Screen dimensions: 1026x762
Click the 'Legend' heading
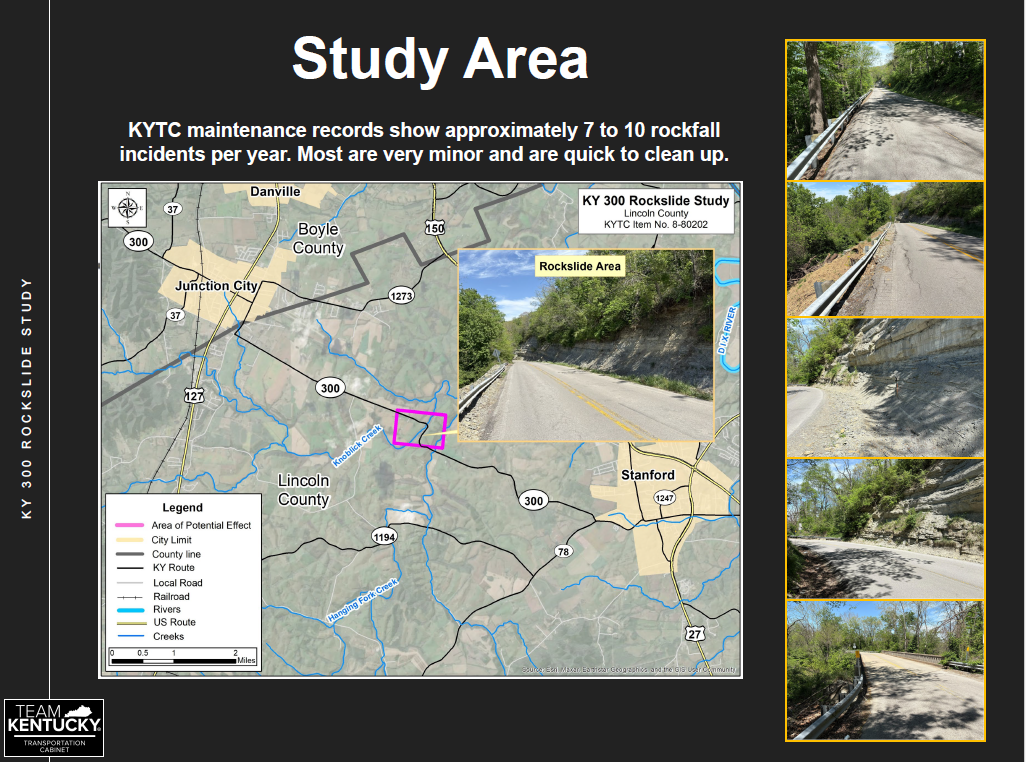click(x=183, y=508)
